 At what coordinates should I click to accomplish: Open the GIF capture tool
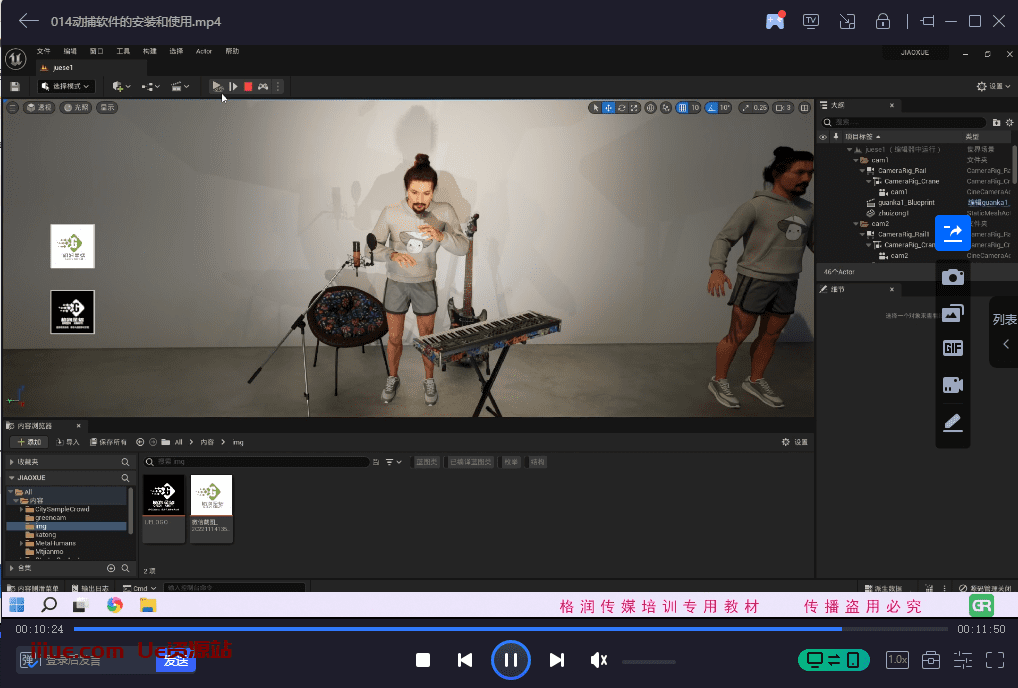tap(953, 348)
